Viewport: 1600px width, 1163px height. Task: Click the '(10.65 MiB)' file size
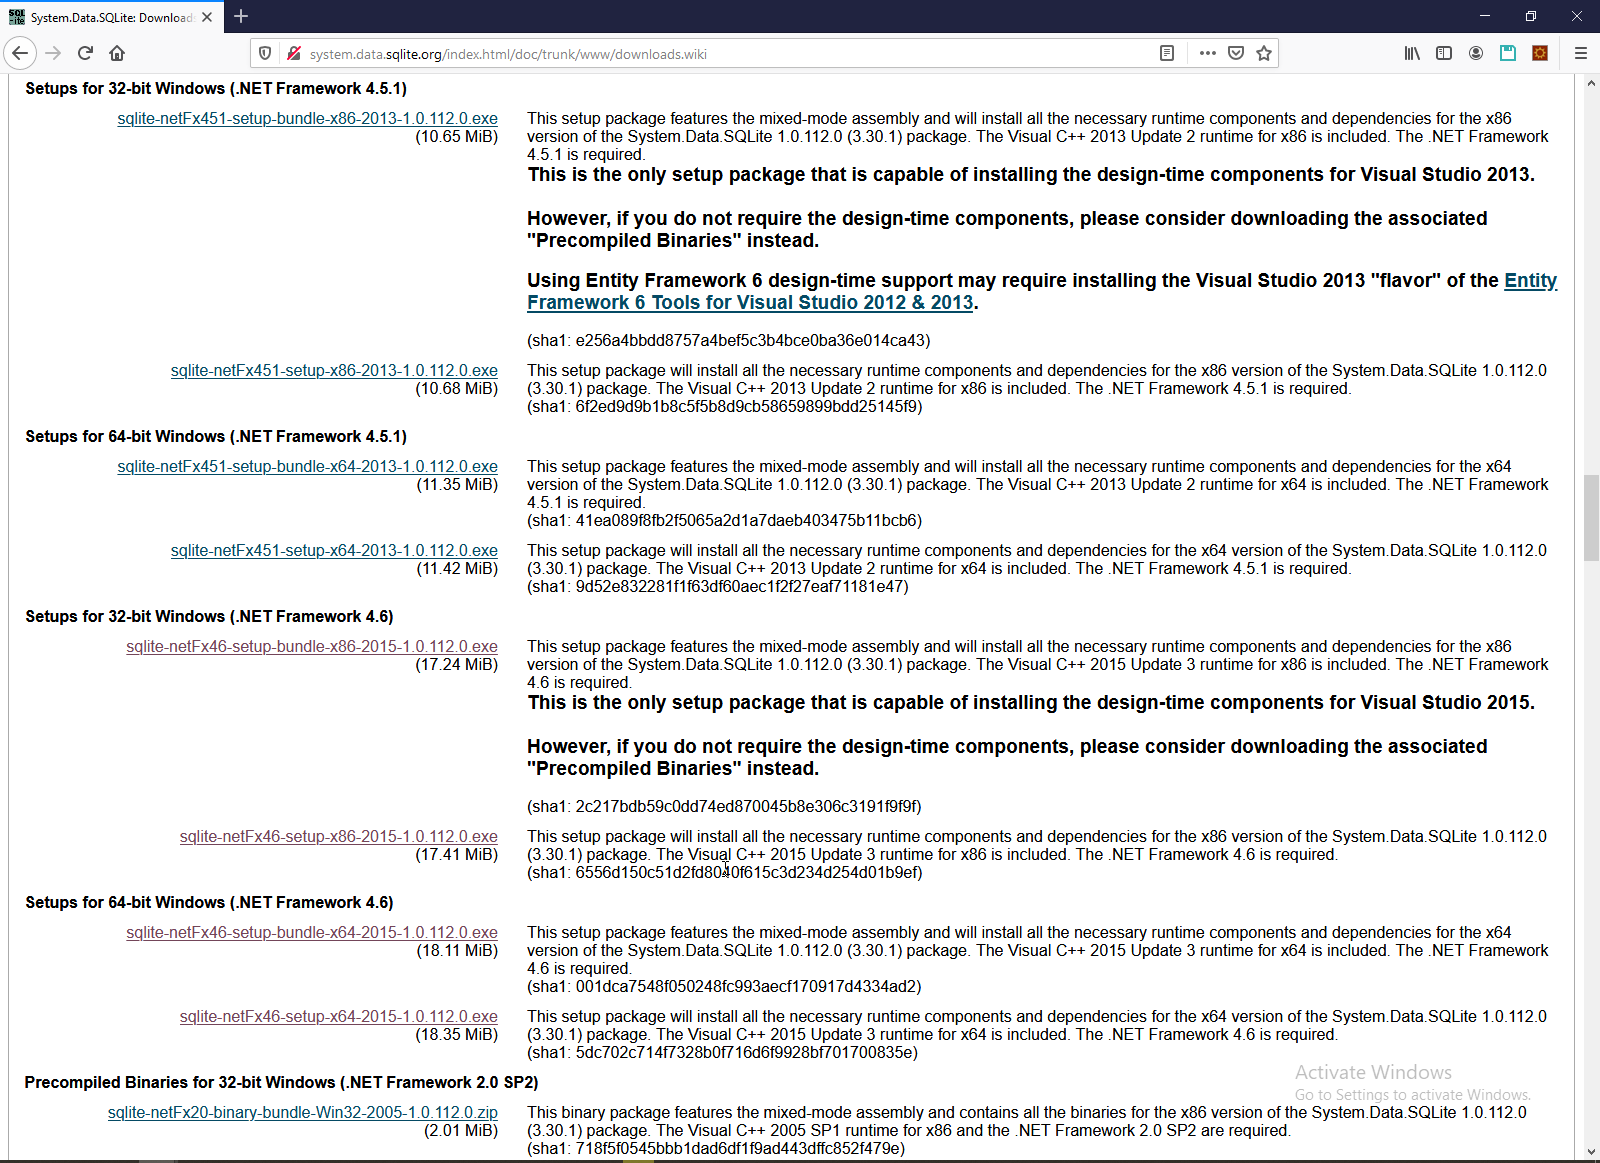coord(456,137)
